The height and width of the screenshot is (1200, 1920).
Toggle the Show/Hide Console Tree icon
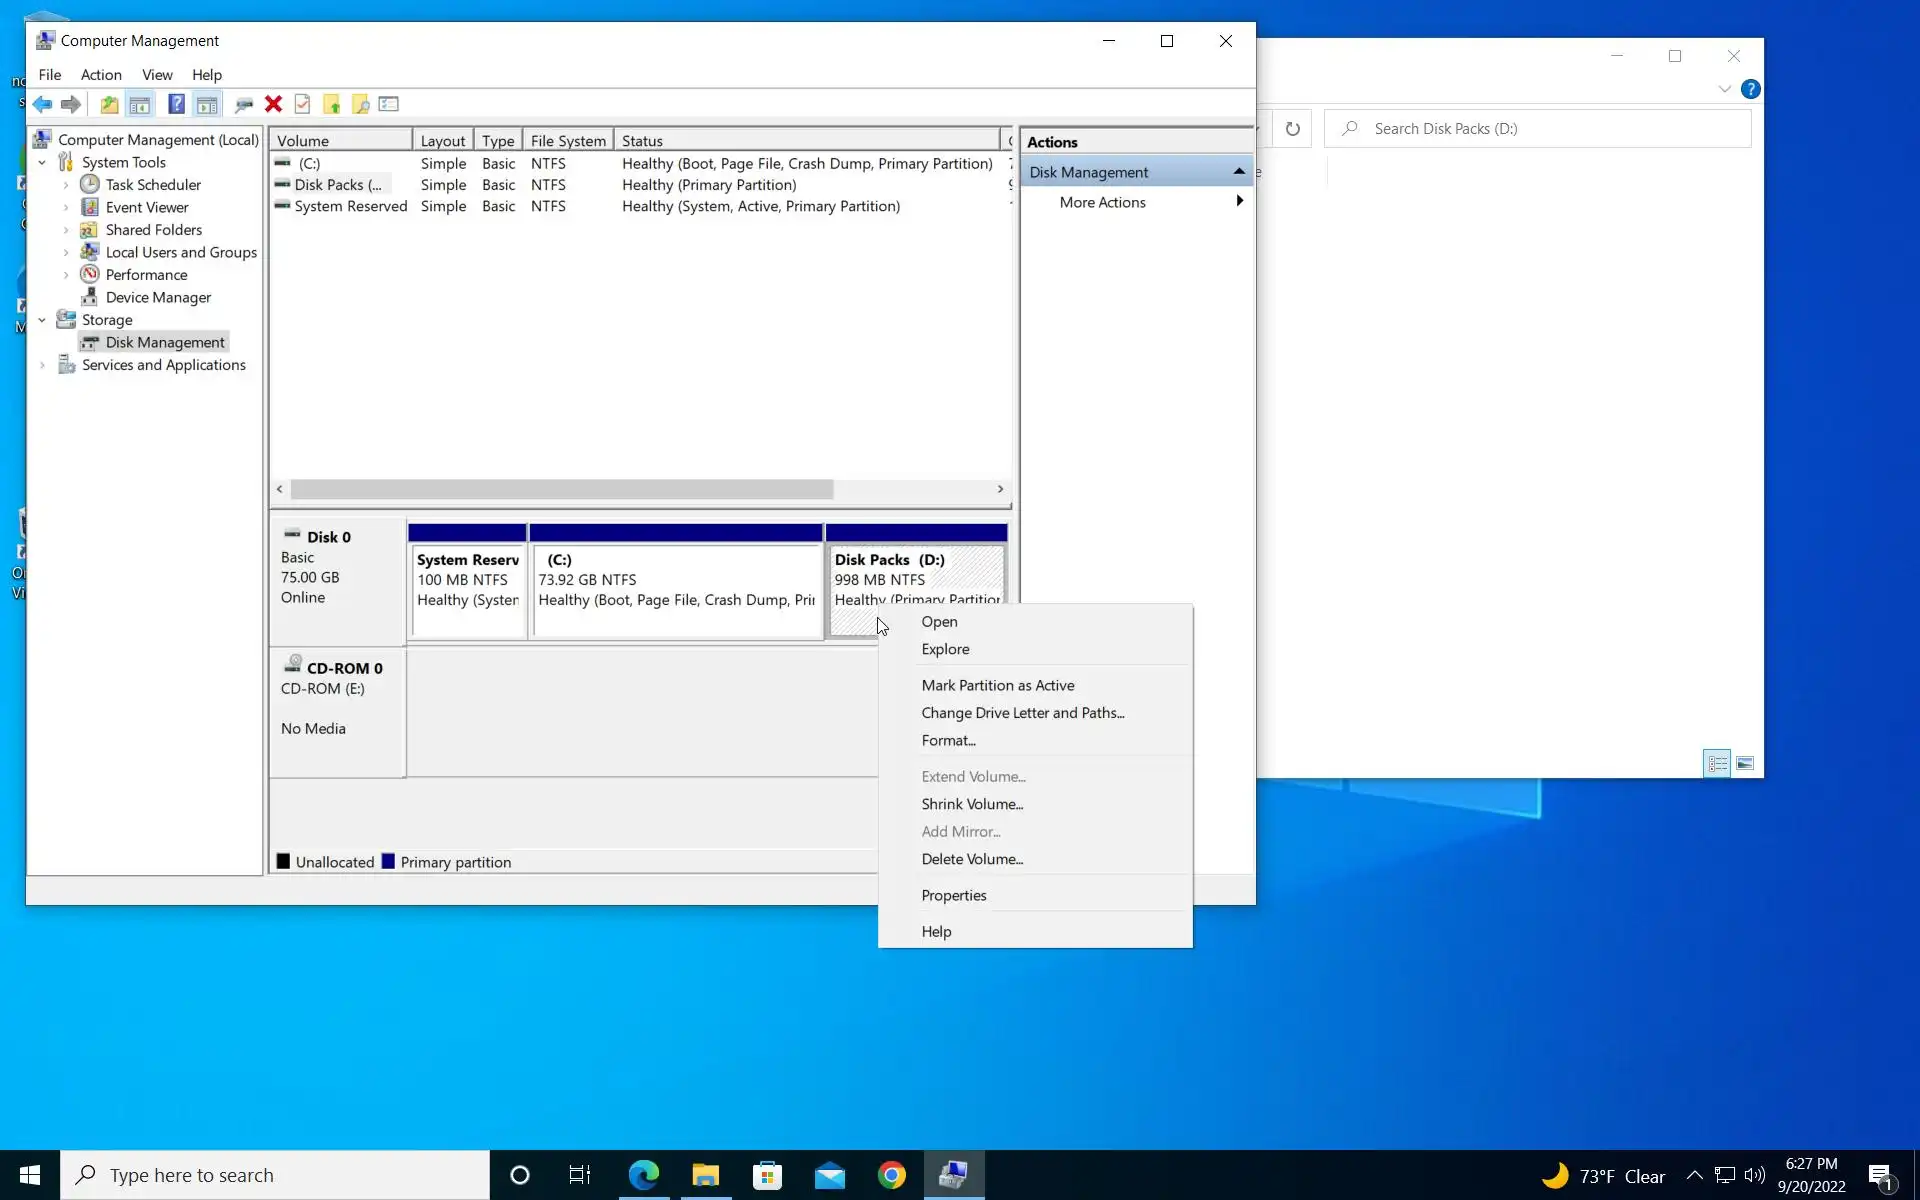click(140, 104)
